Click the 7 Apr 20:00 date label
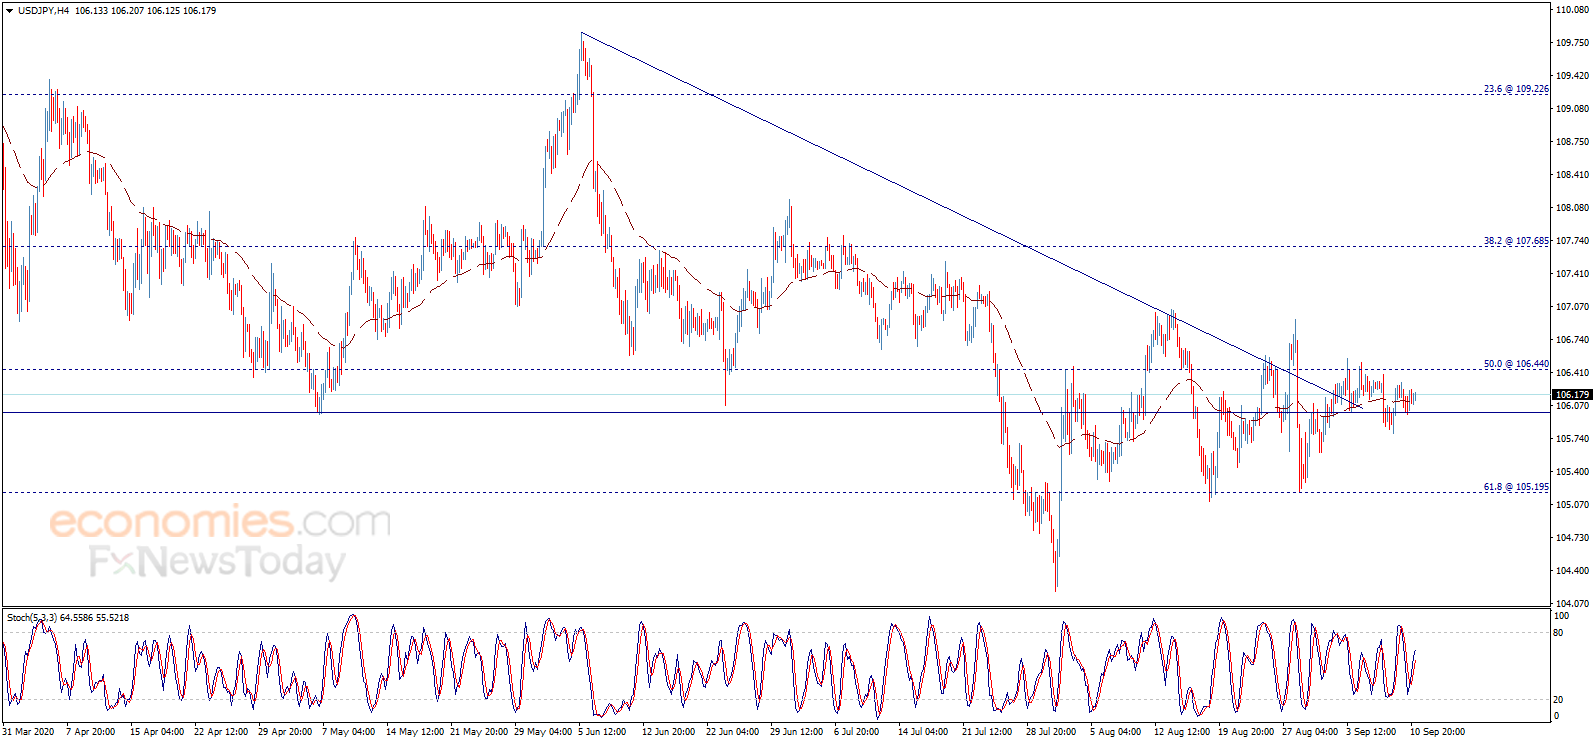The width and height of the screenshot is (1596, 743). point(90,732)
